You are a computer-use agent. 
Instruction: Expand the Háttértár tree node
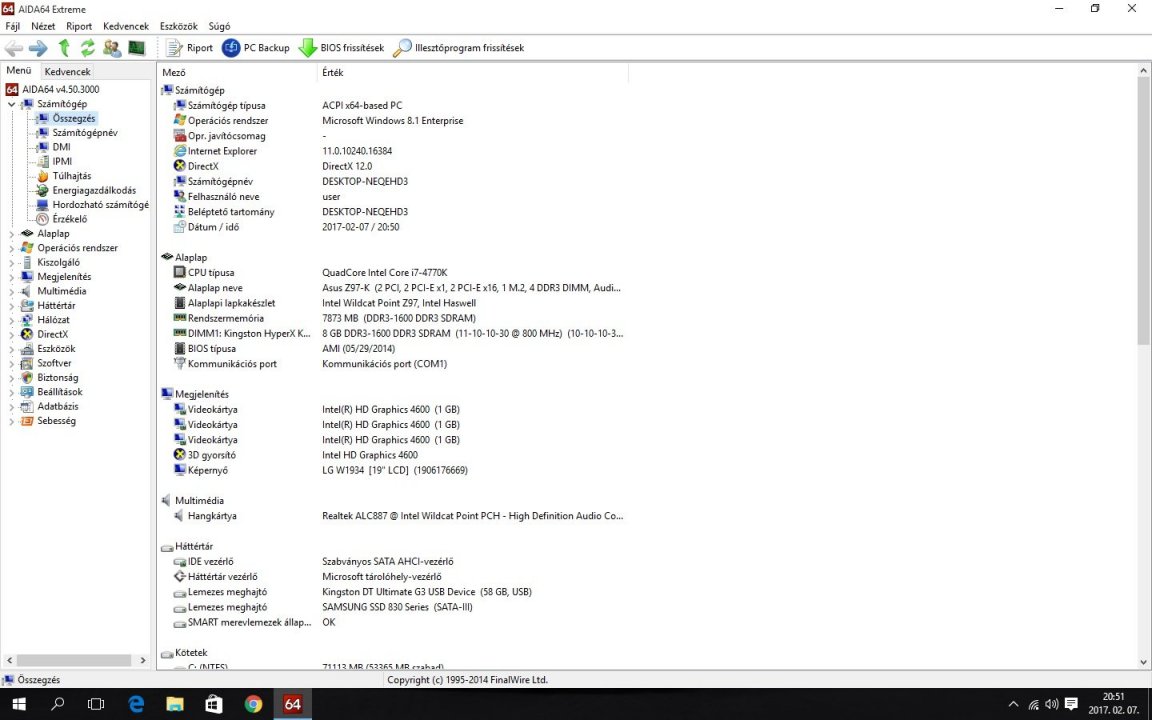point(11,306)
